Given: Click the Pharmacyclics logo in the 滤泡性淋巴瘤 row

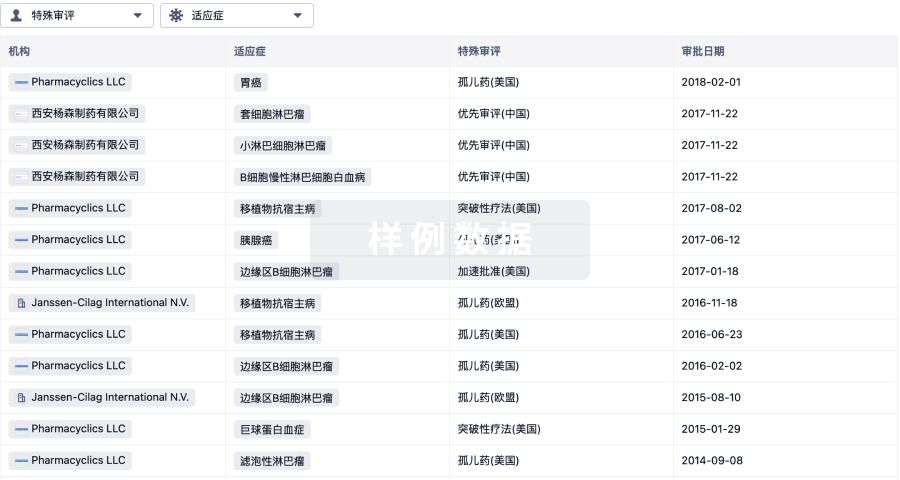Looking at the screenshot, I should coord(21,461).
